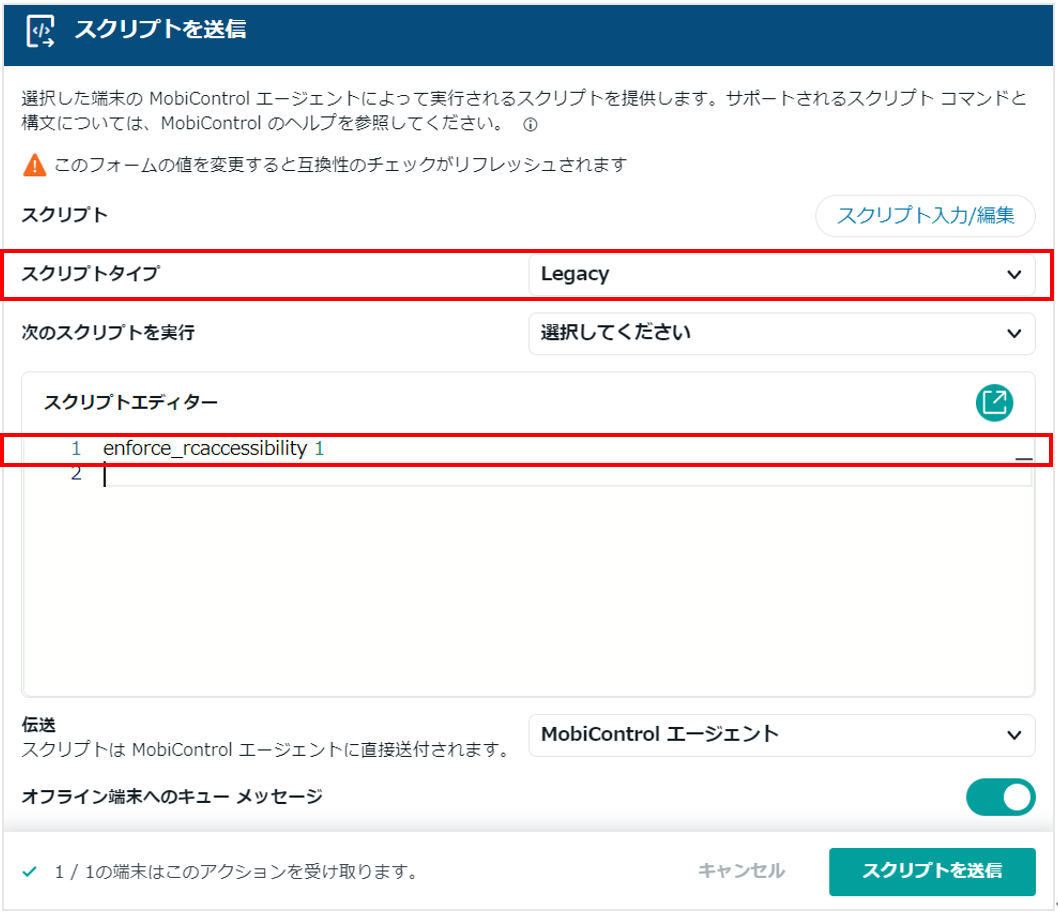Click the send script header icon
1058x915 pixels.
tap(40, 31)
